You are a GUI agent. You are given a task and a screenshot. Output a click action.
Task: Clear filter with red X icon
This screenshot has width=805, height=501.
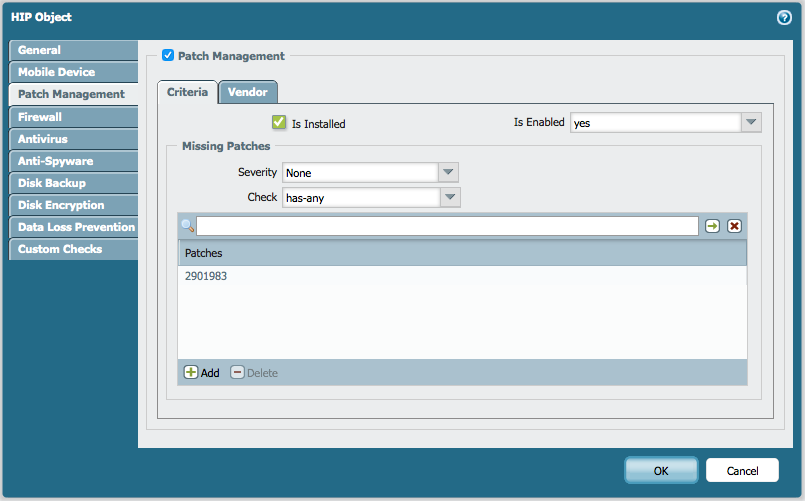tap(734, 226)
